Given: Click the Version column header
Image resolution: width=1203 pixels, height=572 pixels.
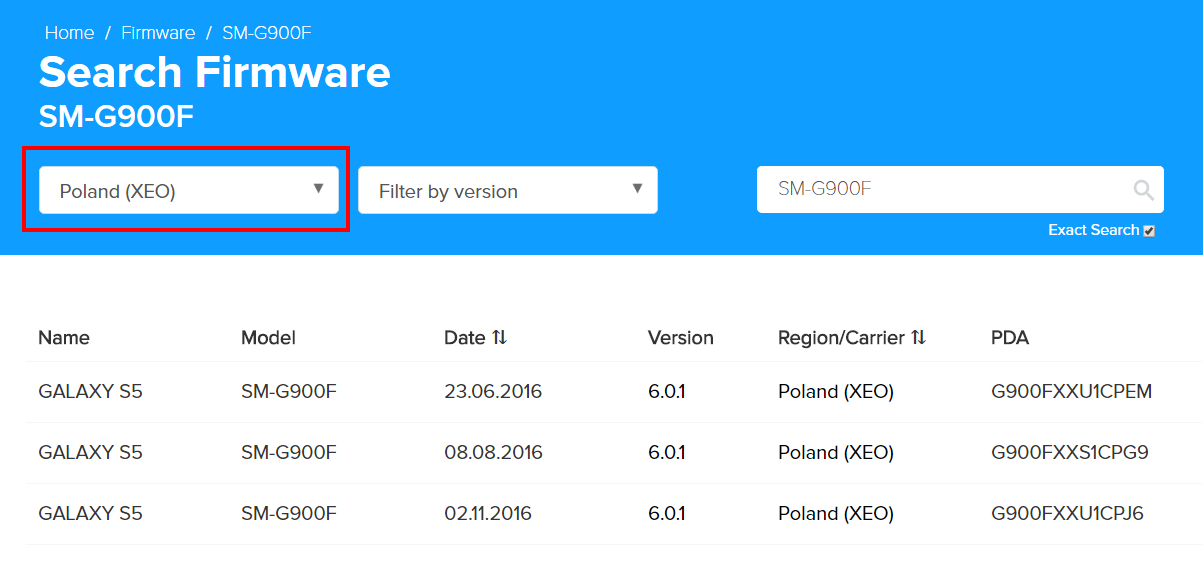Looking at the screenshot, I should click(x=681, y=338).
